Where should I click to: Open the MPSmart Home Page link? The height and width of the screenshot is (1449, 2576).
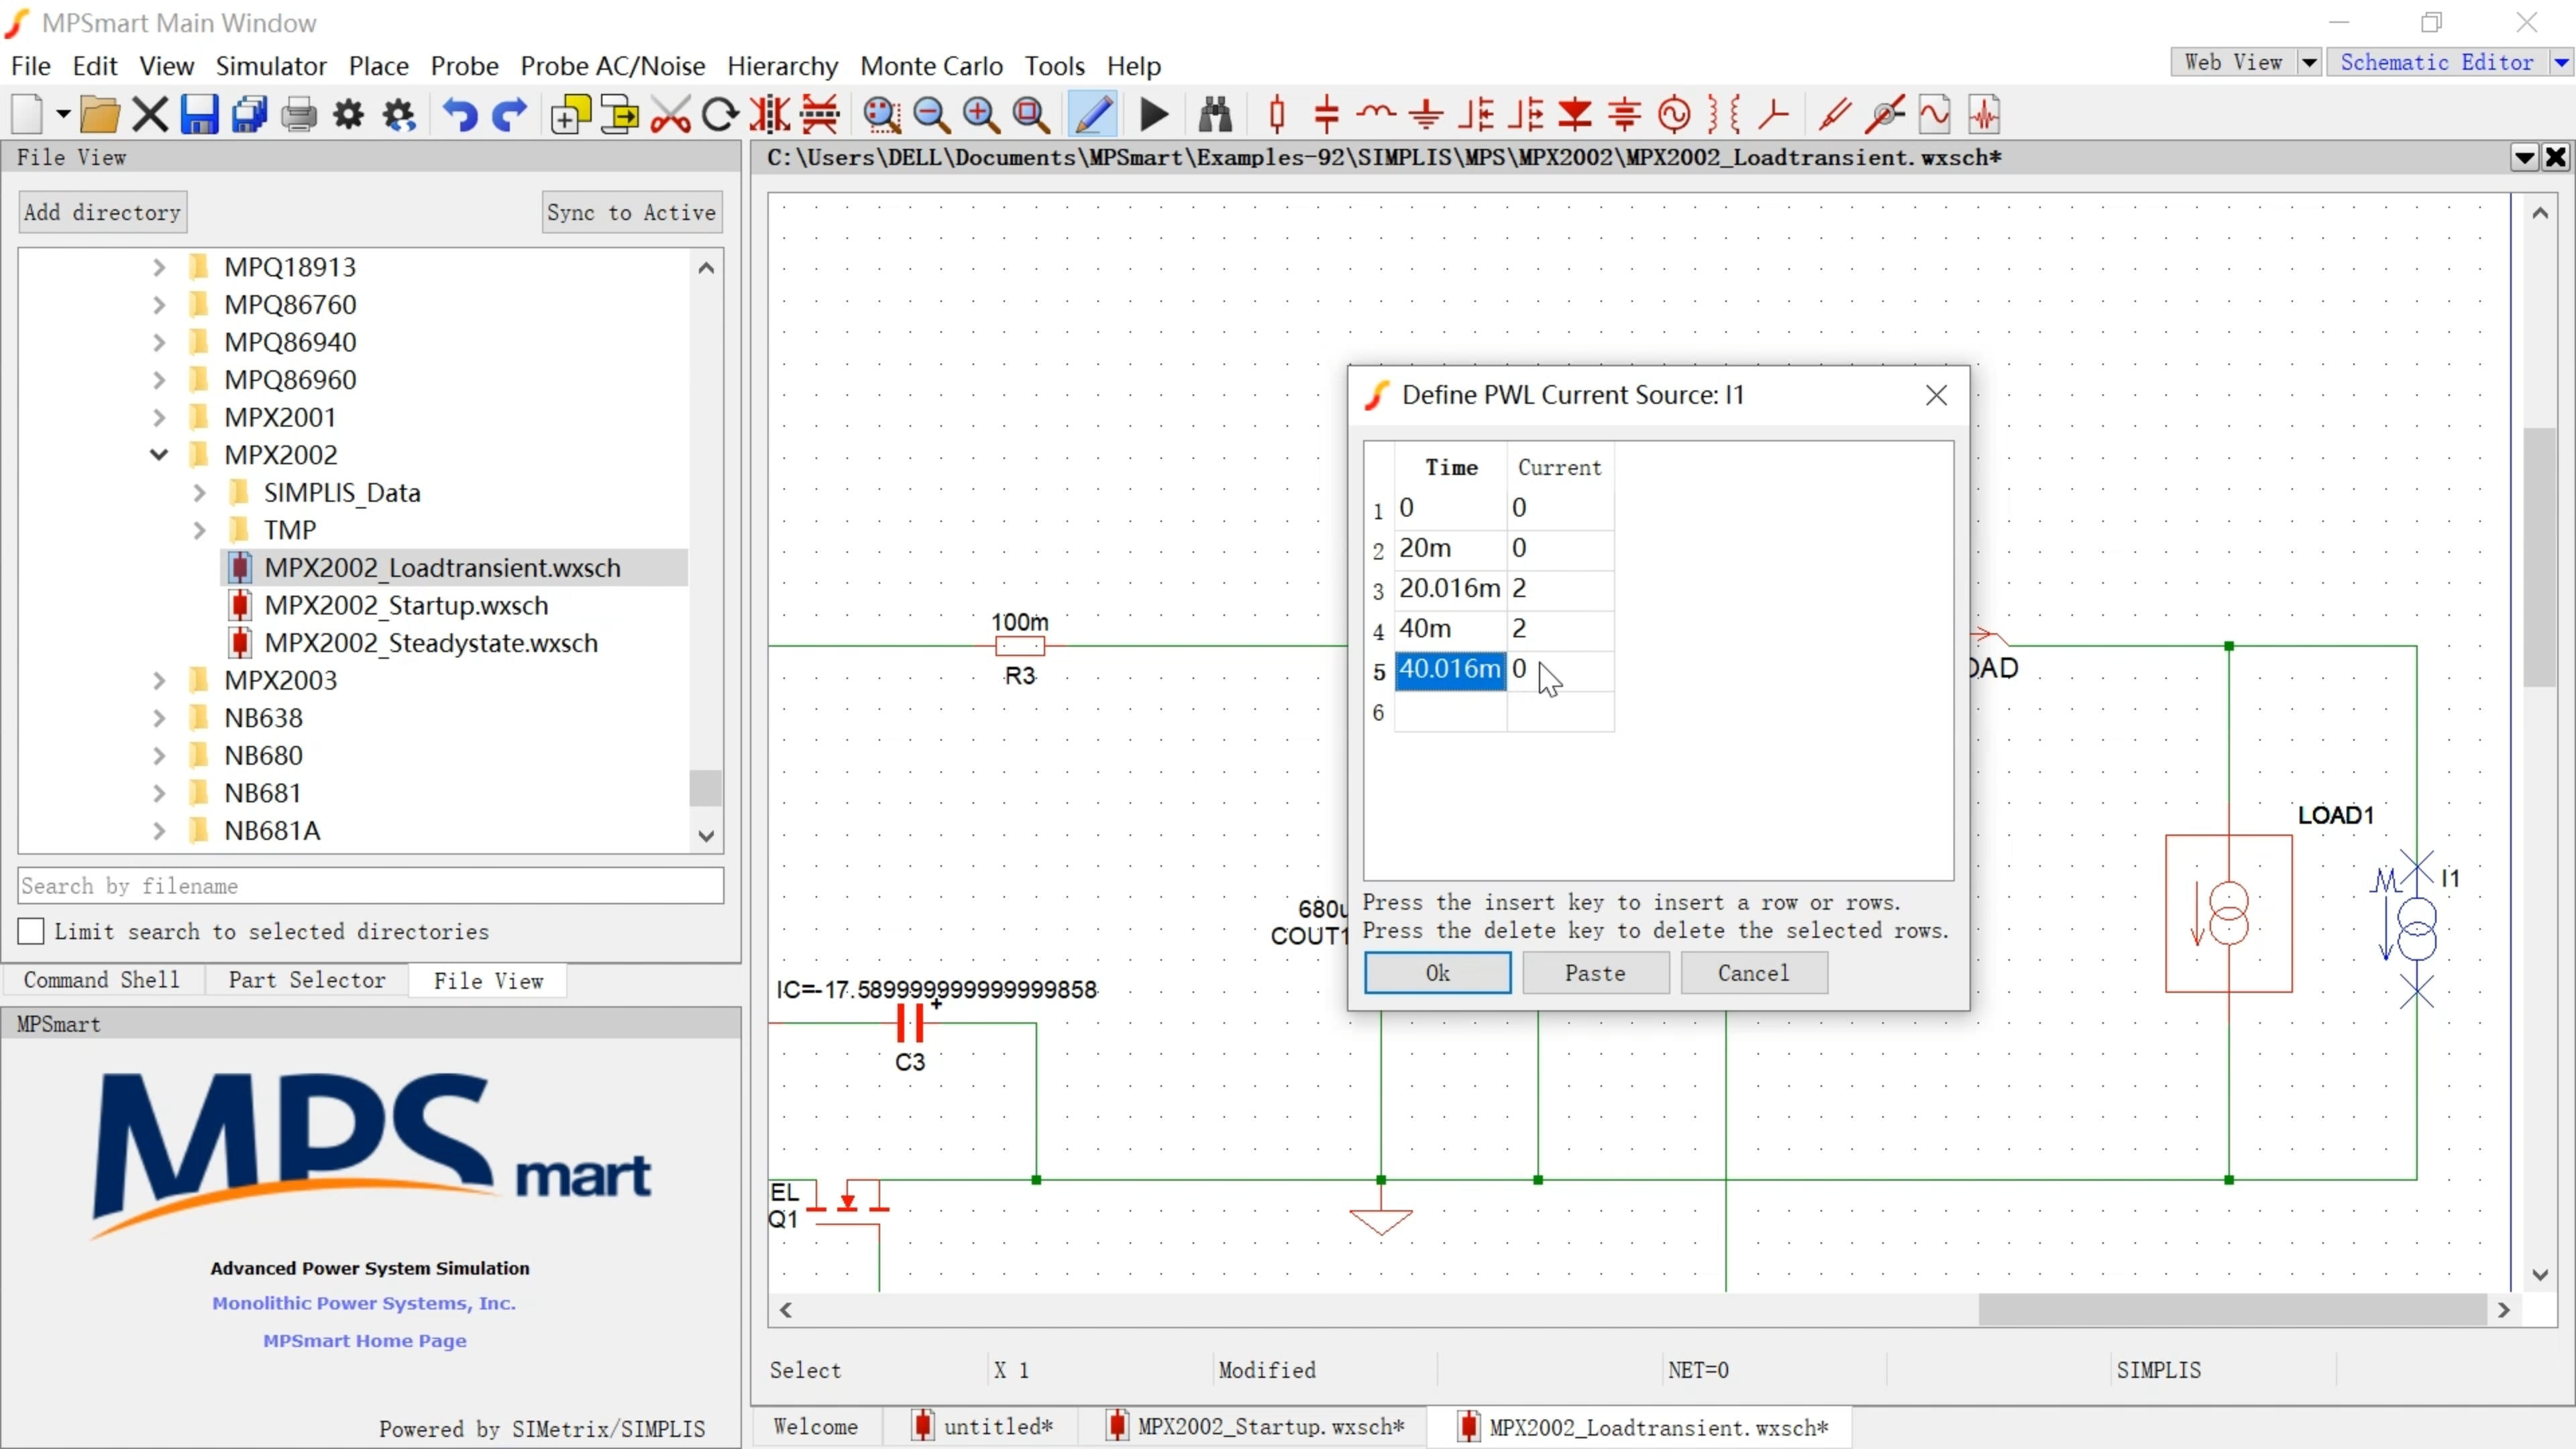[365, 1340]
